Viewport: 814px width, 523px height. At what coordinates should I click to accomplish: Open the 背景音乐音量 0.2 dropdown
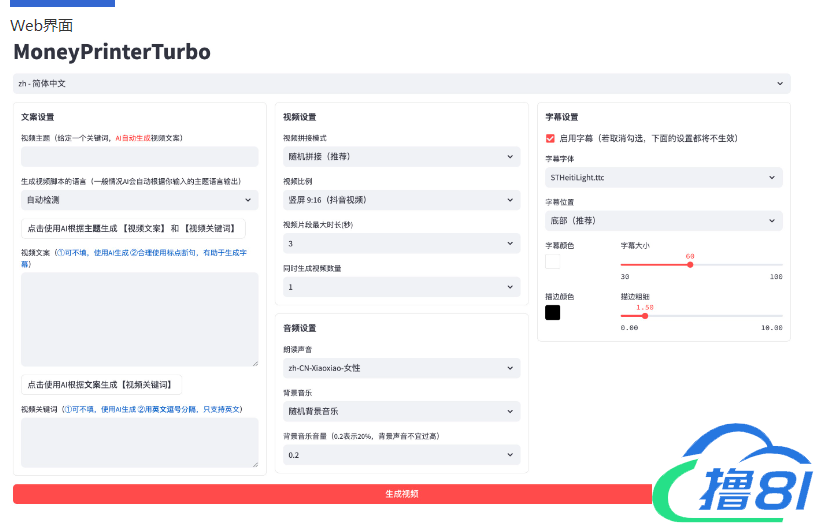[x=401, y=455]
